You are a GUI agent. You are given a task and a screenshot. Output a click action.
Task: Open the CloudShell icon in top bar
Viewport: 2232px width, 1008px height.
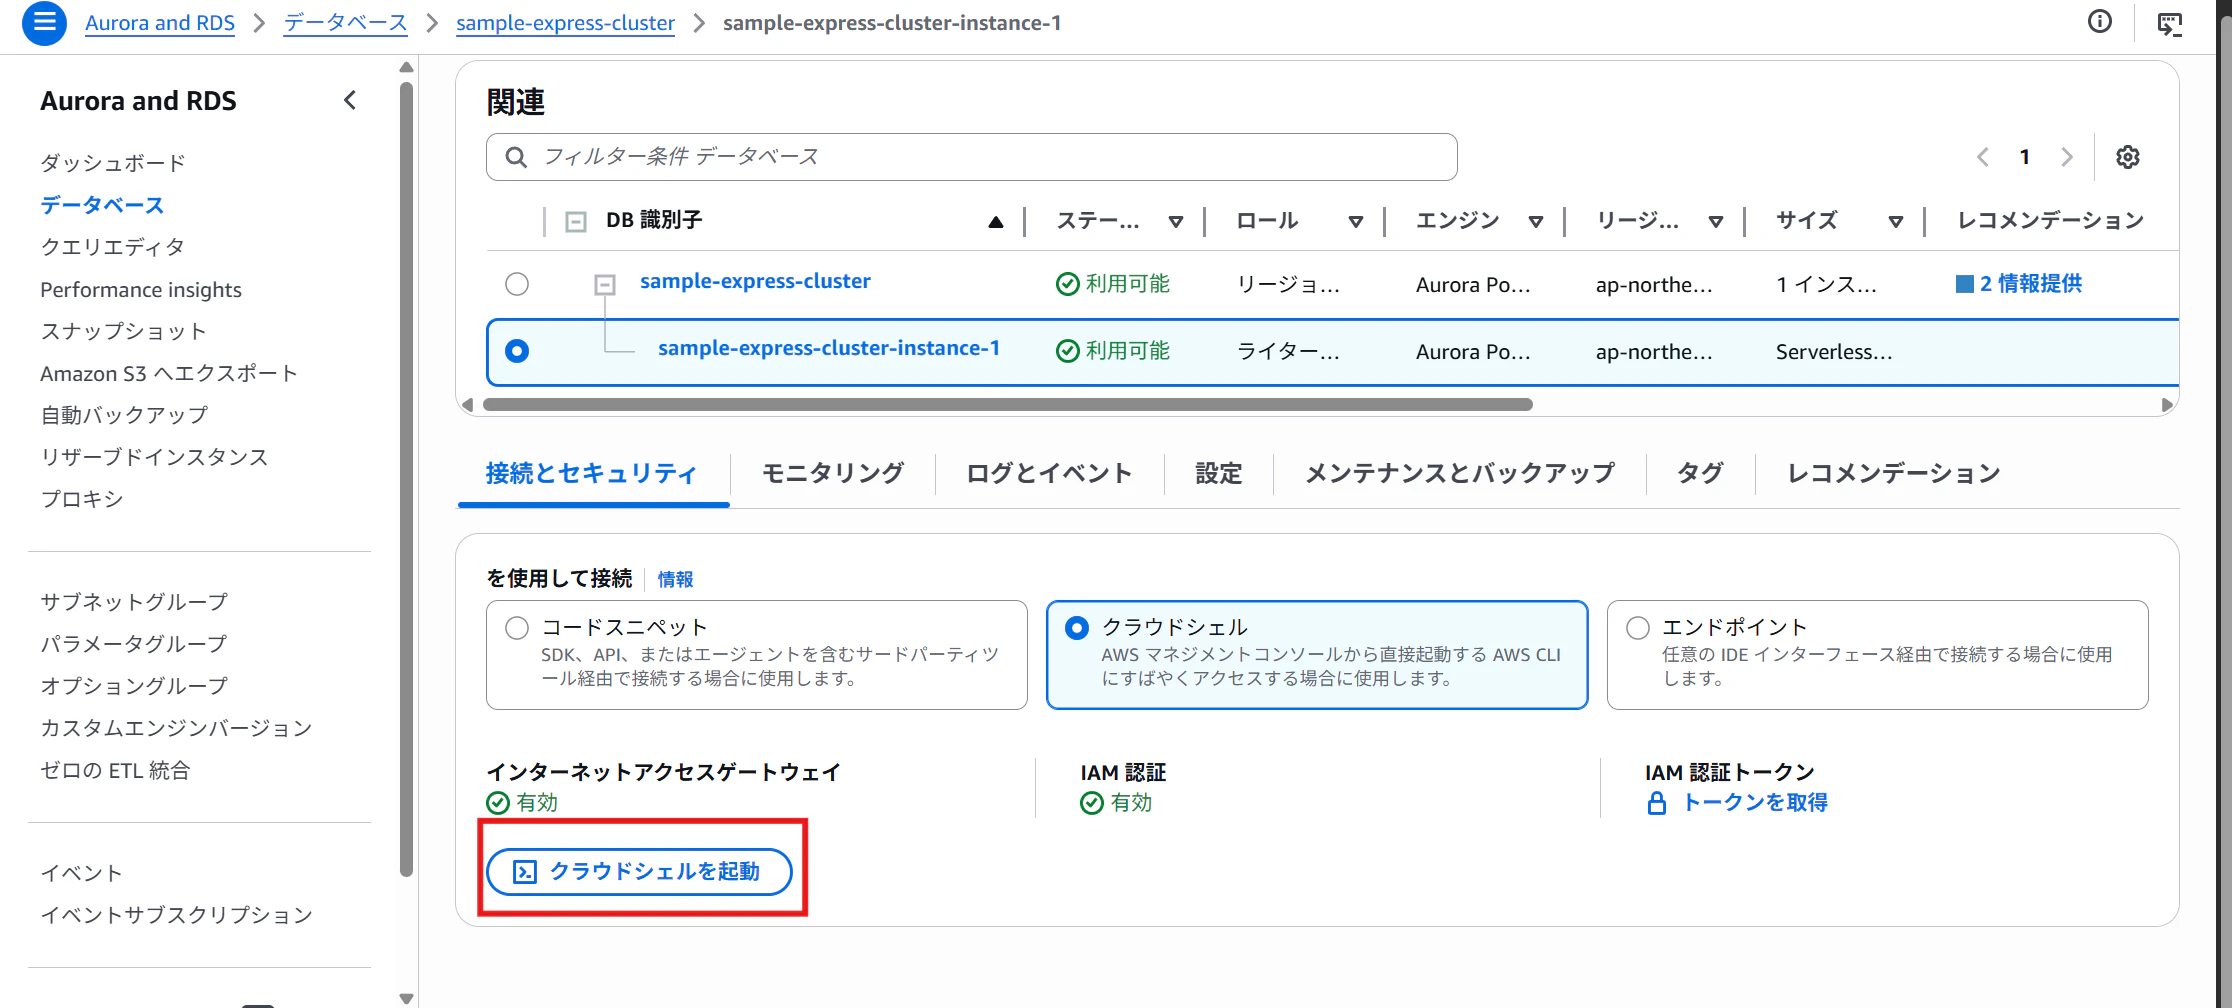[x=2170, y=23]
